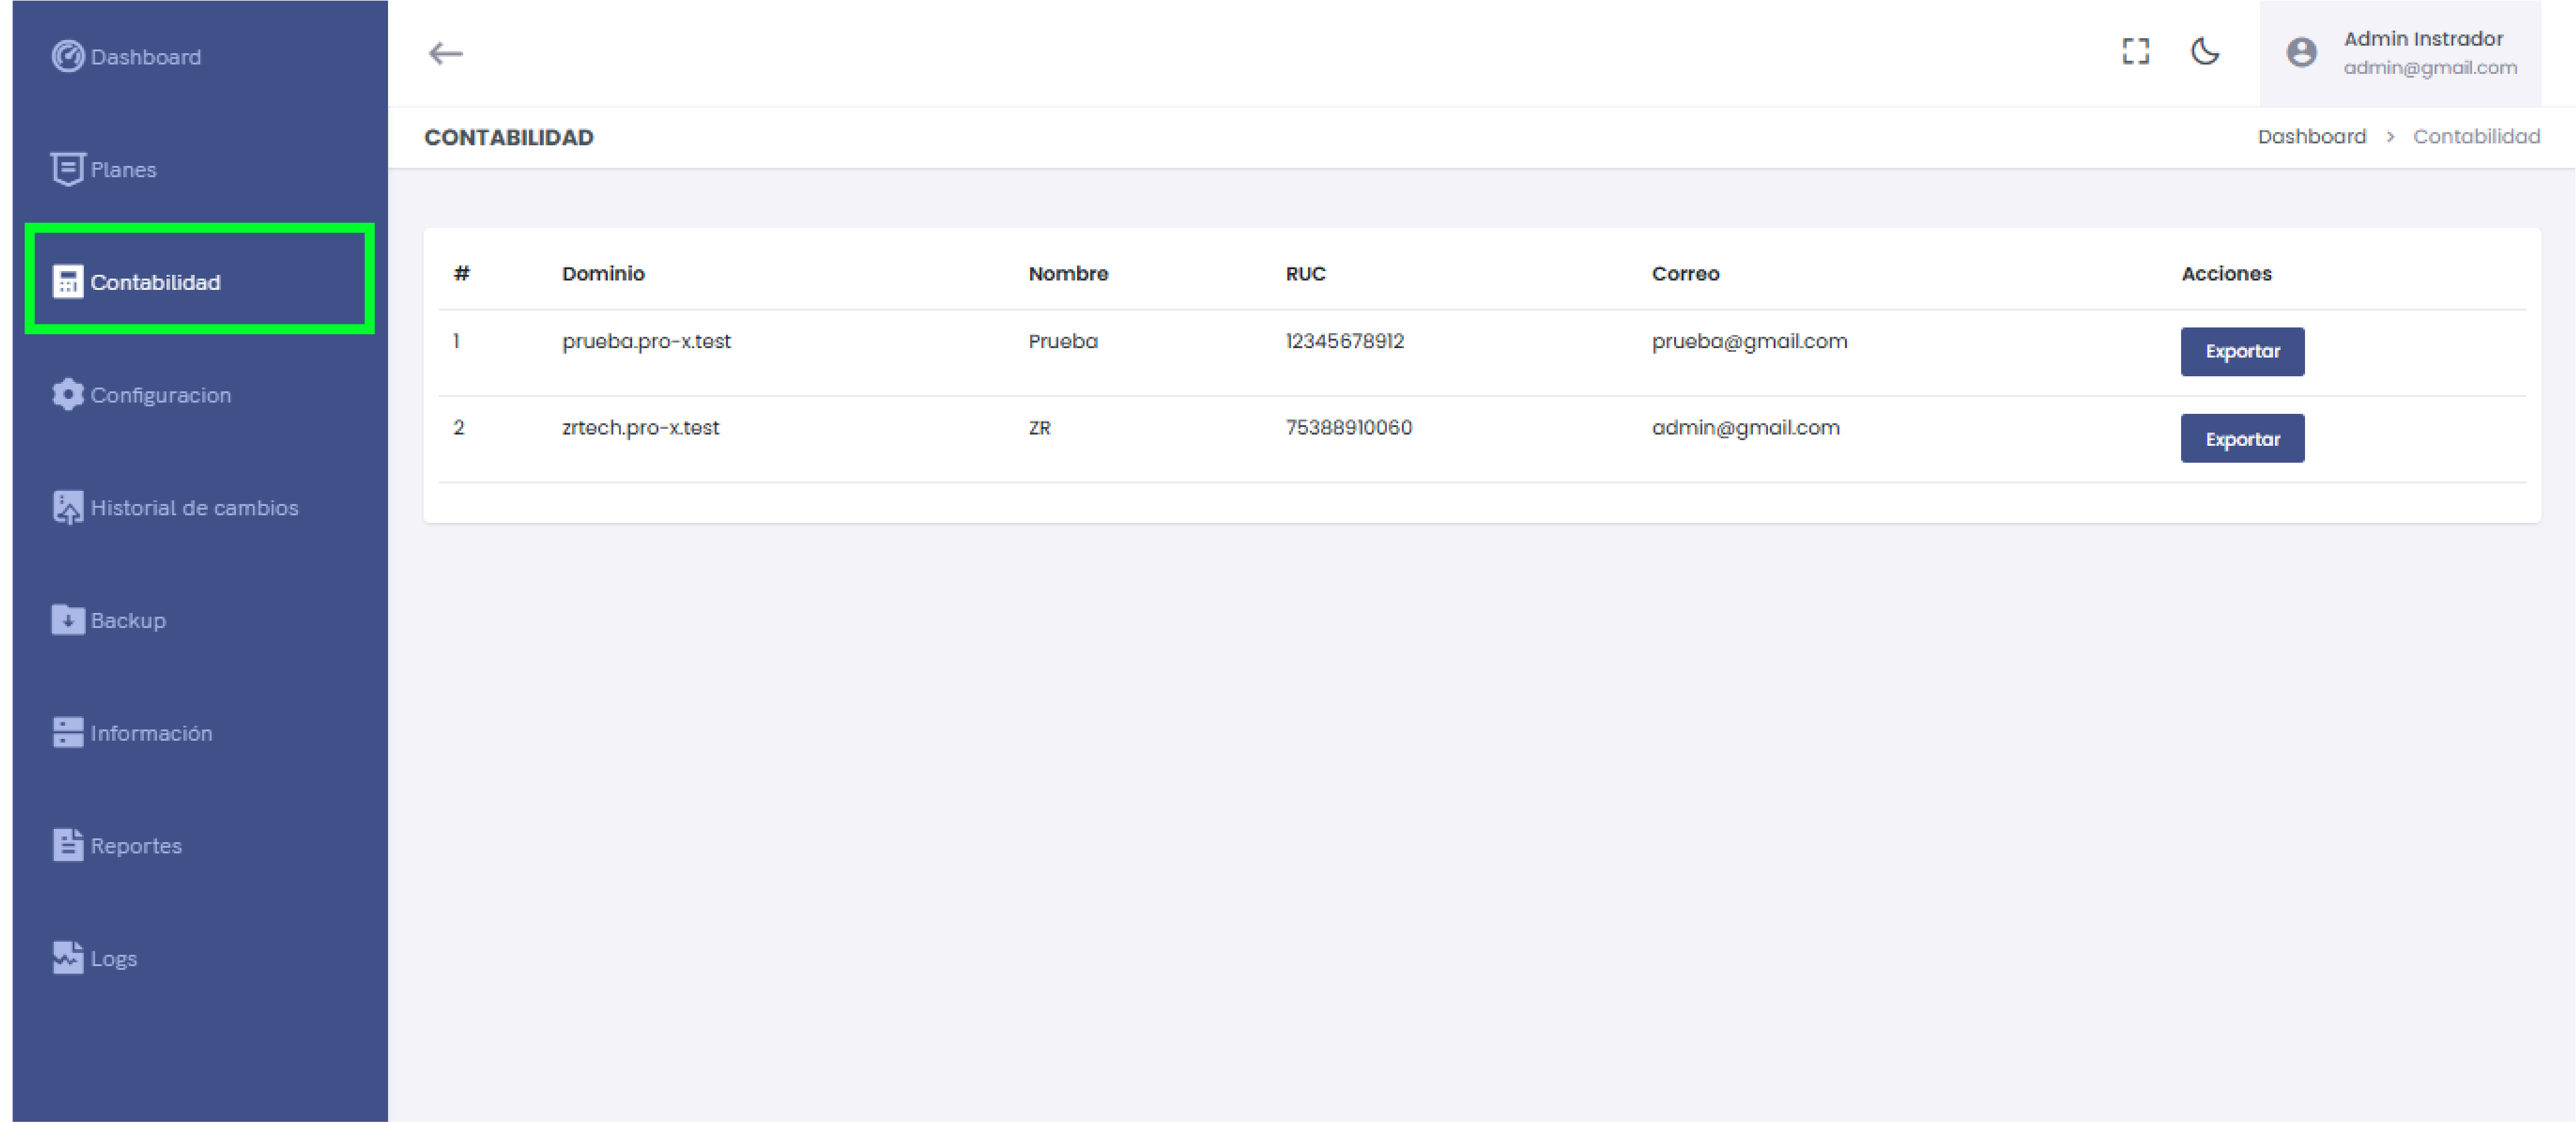Click the Planes sidebar icon

coord(67,169)
